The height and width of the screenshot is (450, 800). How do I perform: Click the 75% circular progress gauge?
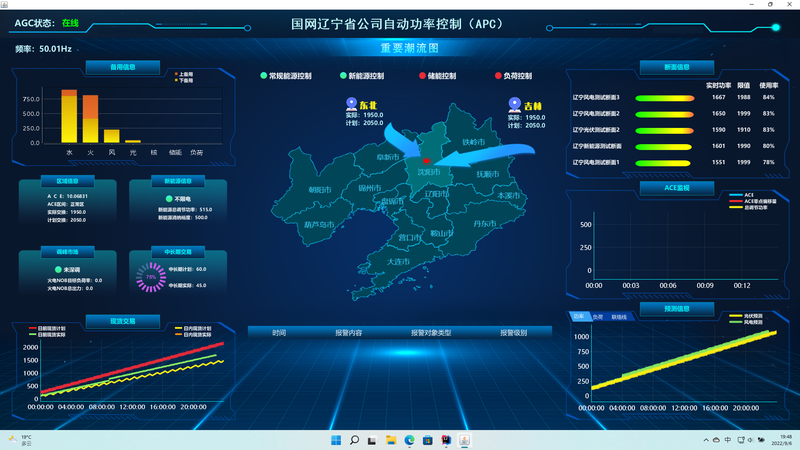click(x=151, y=277)
